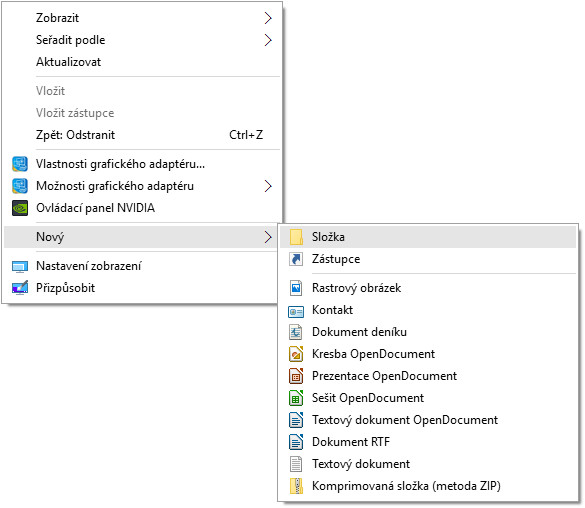Click the Kontakt card icon
Image resolution: width=585 pixels, height=508 pixels.
tap(296, 311)
